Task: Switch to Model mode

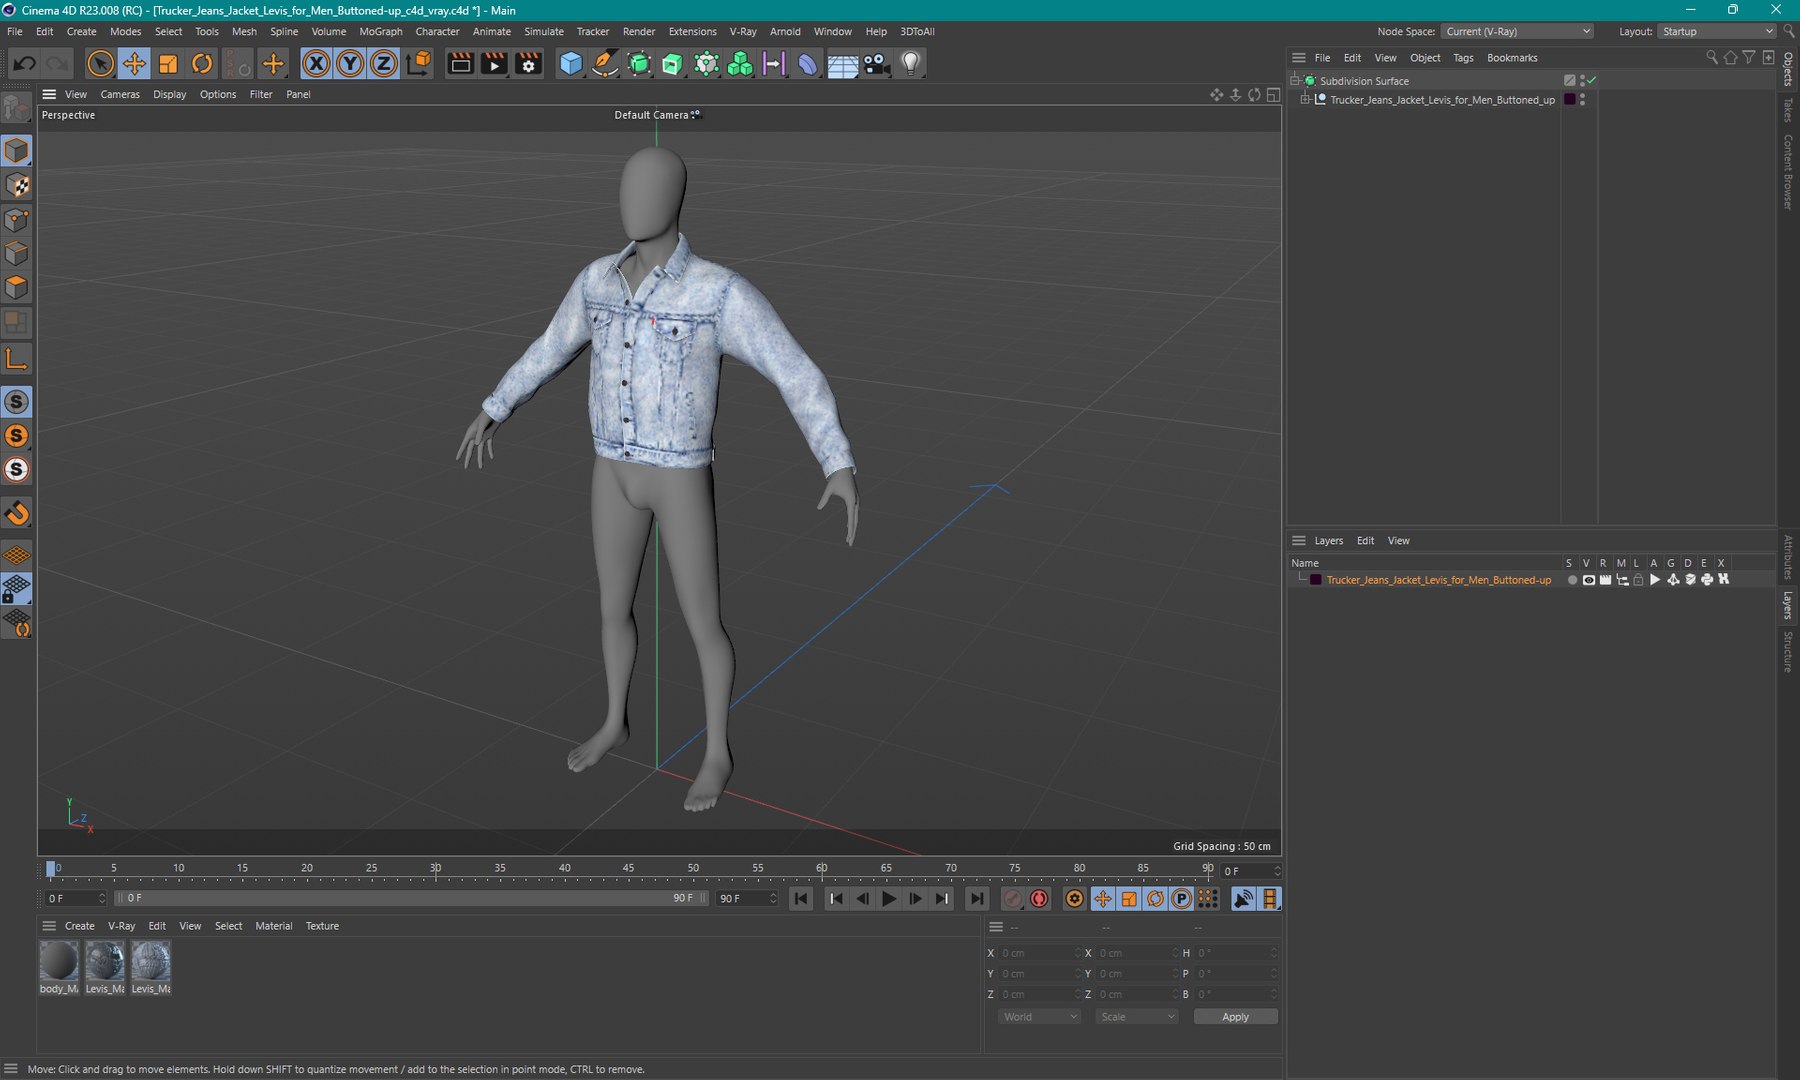Action: tap(17, 151)
